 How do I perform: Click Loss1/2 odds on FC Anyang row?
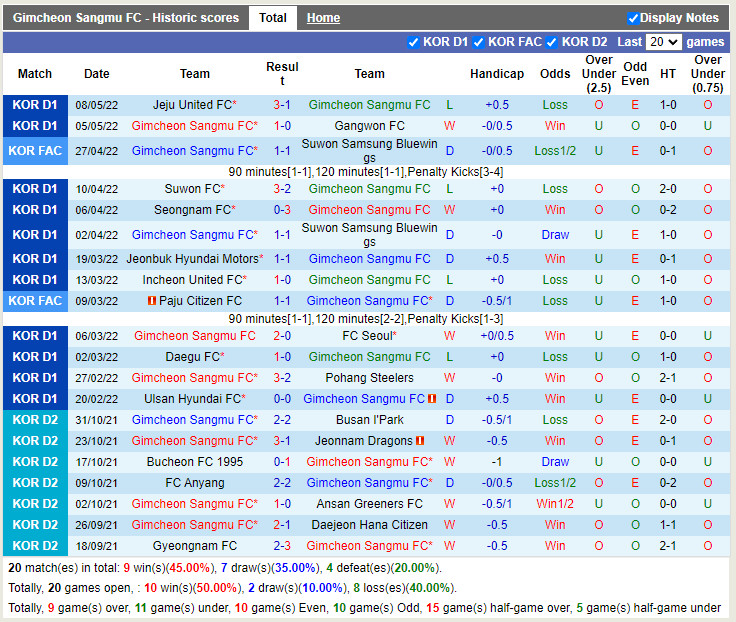pos(555,483)
